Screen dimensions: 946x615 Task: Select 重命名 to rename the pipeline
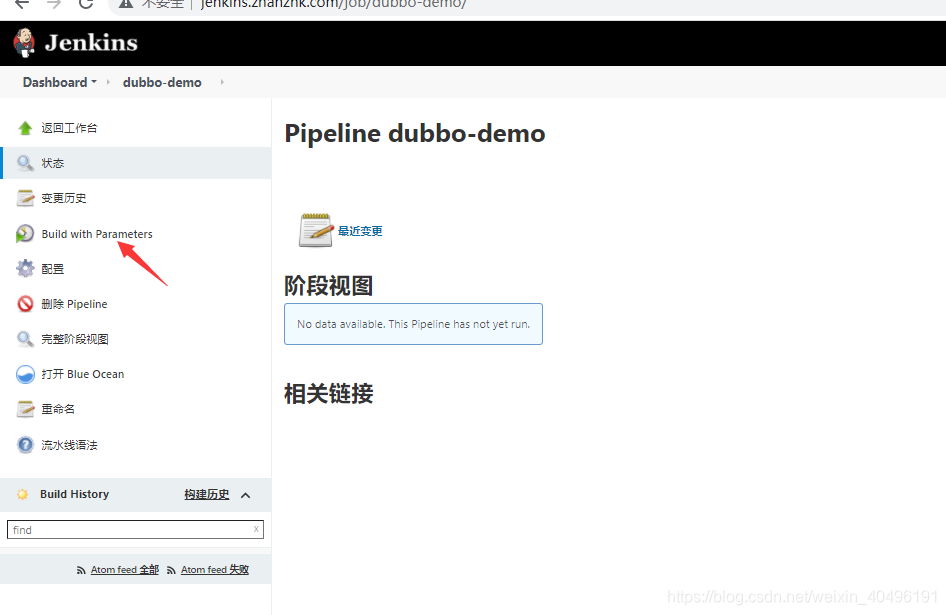coord(58,409)
